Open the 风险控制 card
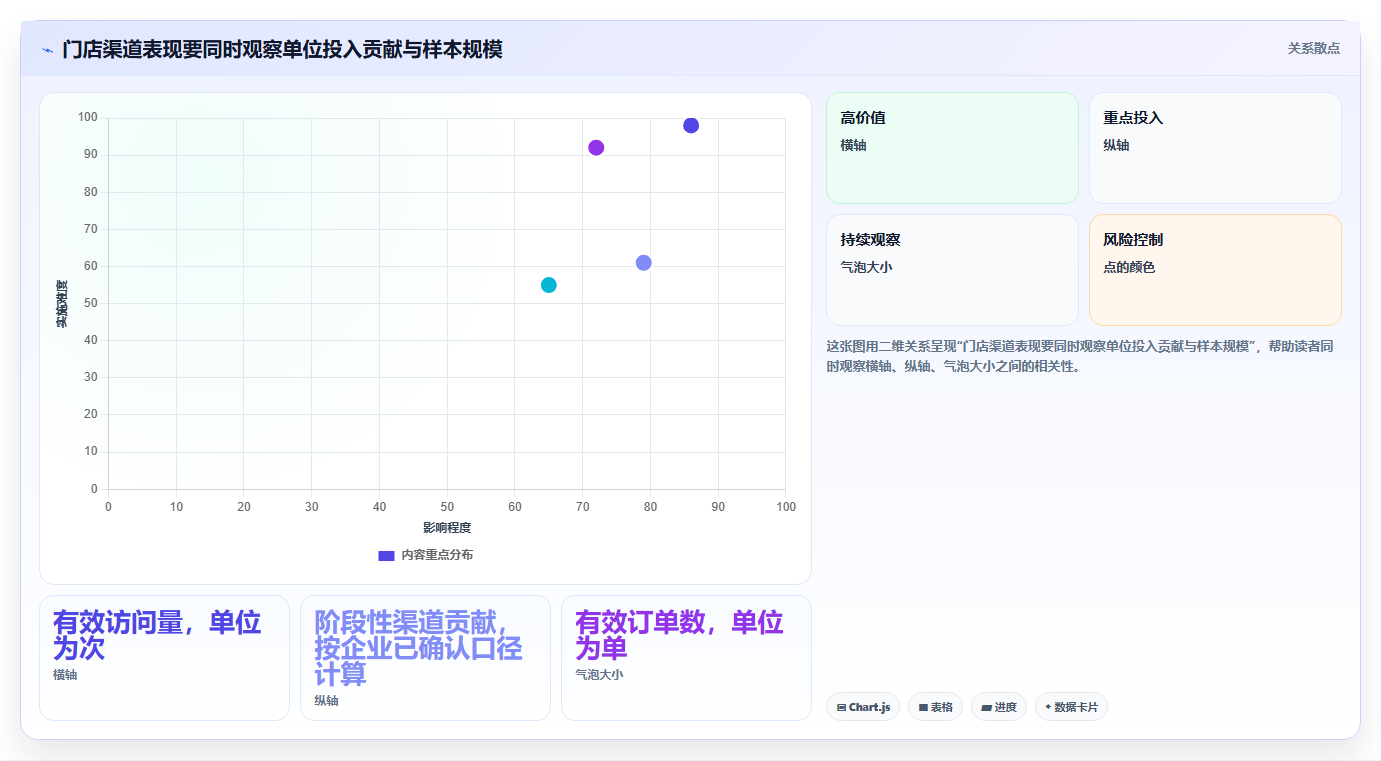Image resolution: width=1381 pixels, height=761 pixels. tap(1215, 270)
